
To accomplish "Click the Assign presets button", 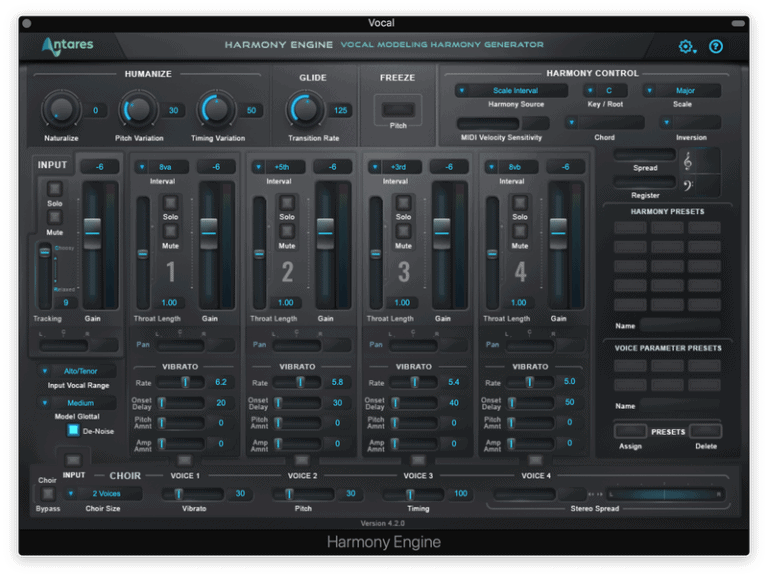I will point(630,431).
